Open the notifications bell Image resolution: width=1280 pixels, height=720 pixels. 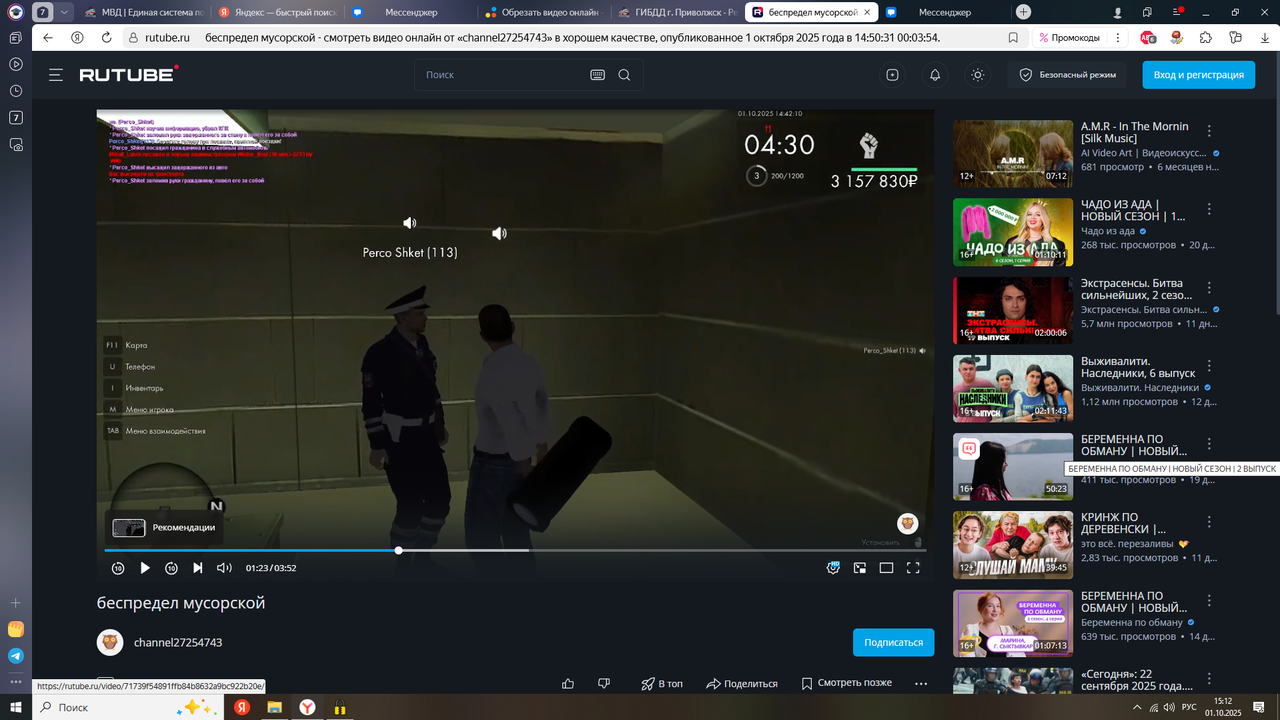point(935,75)
